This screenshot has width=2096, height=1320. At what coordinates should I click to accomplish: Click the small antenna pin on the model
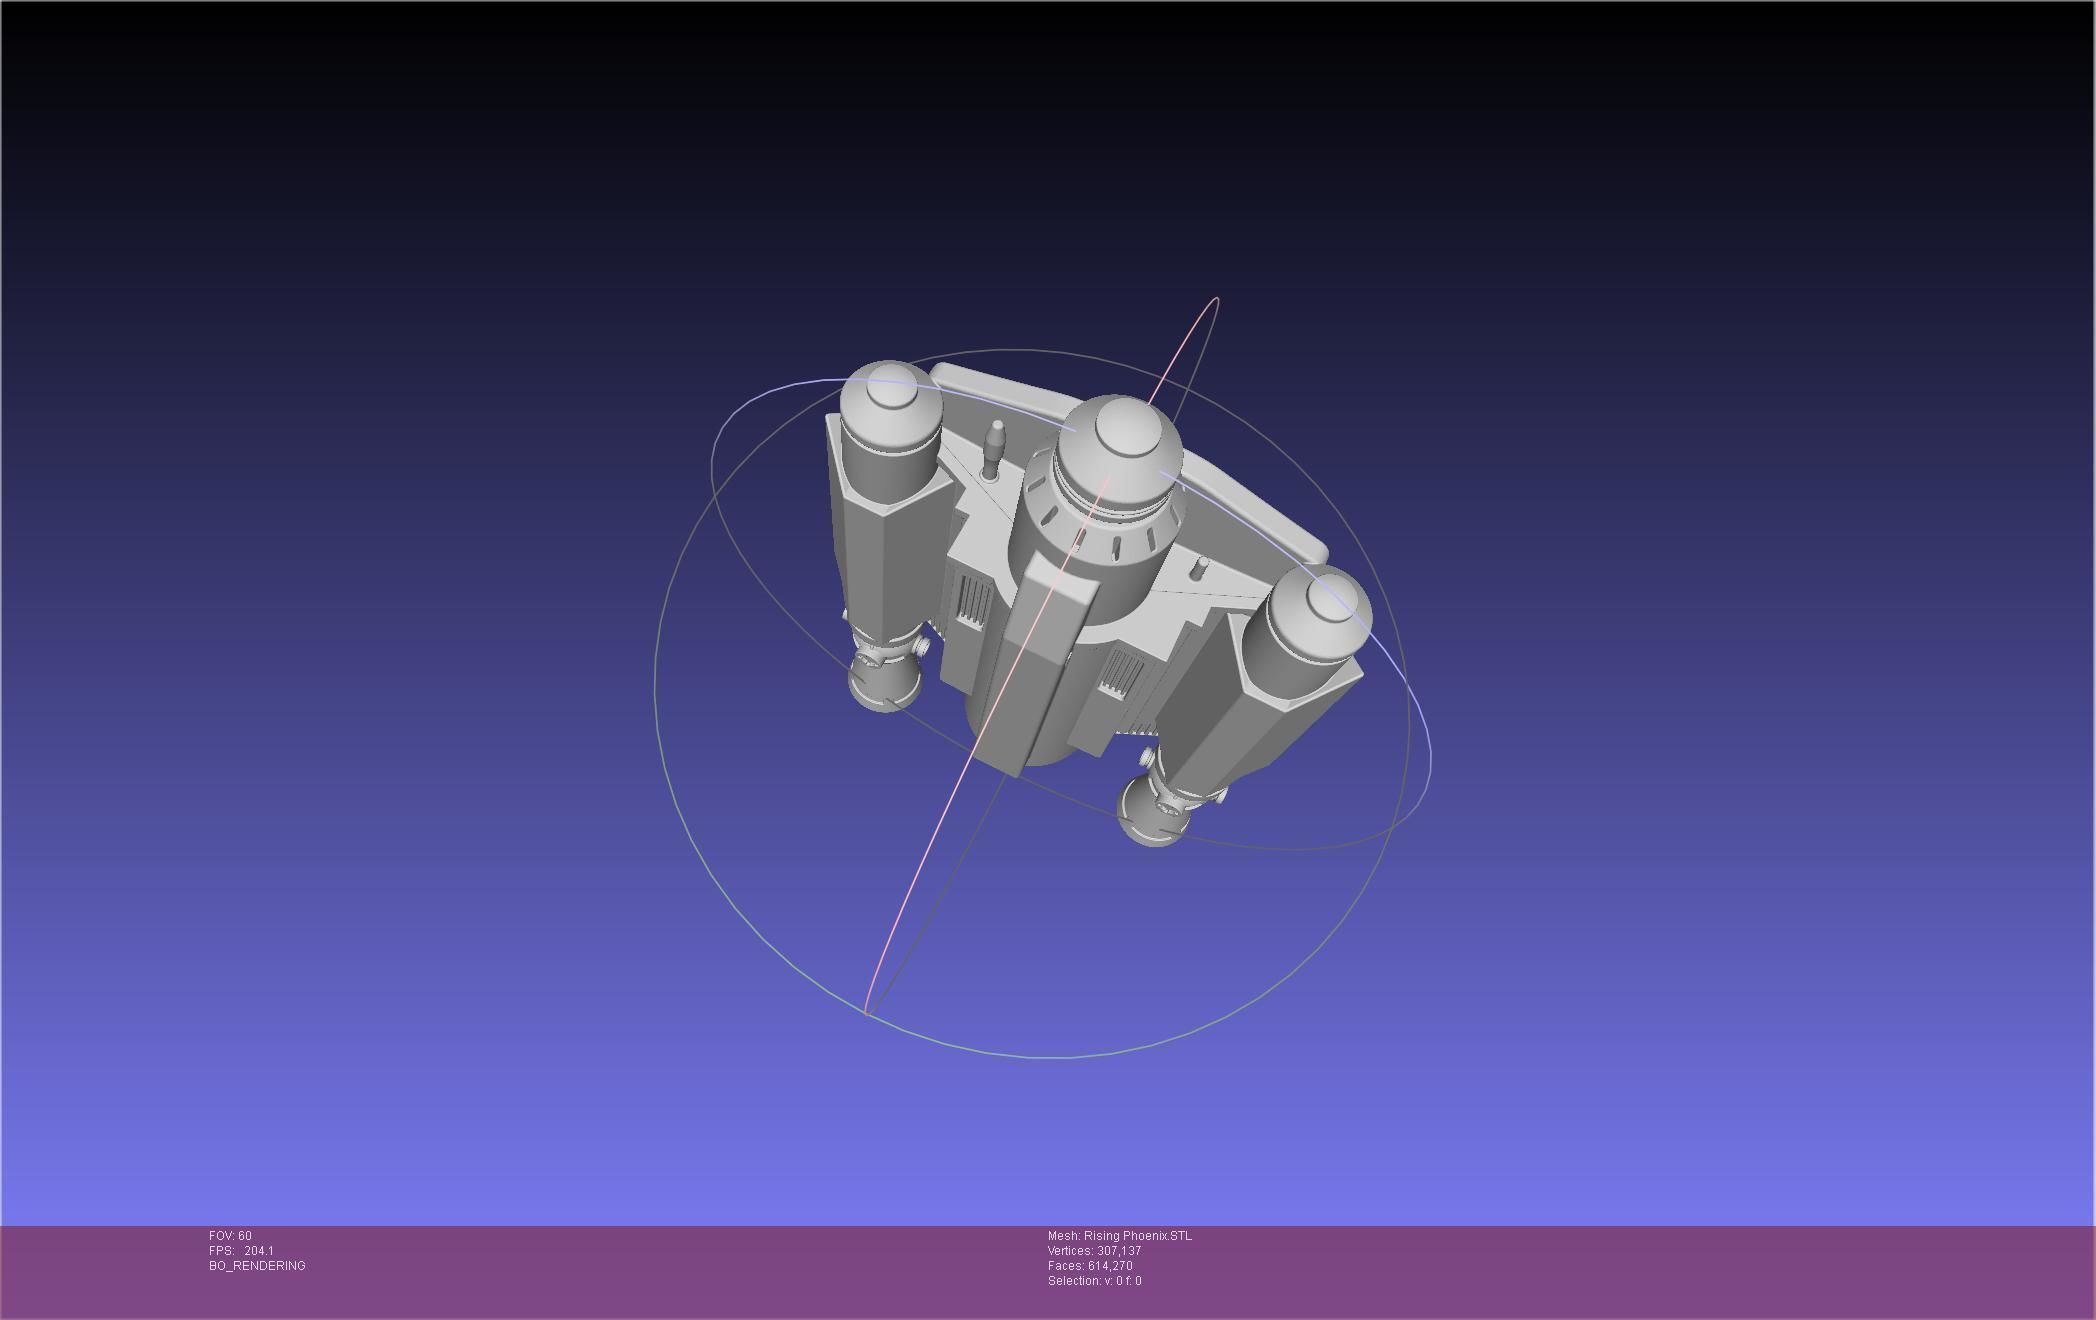coord(995,450)
